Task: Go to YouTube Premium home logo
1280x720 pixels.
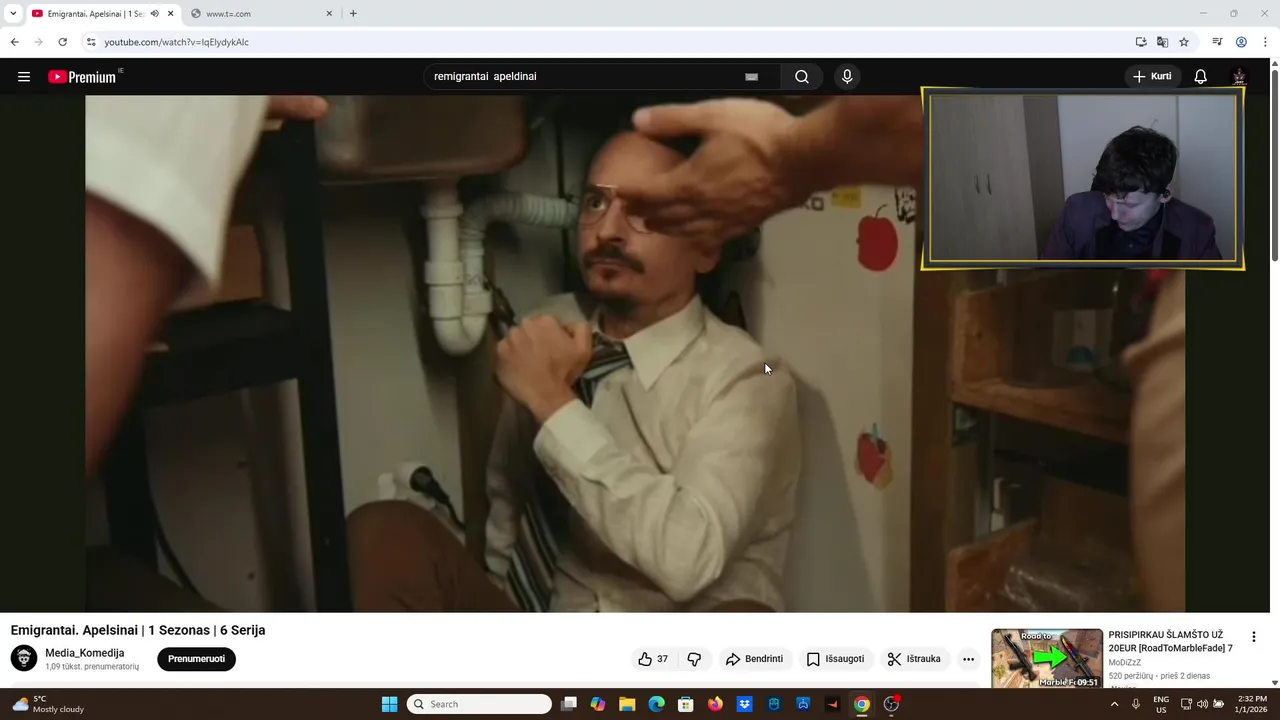Action: [x=82, y=77]
